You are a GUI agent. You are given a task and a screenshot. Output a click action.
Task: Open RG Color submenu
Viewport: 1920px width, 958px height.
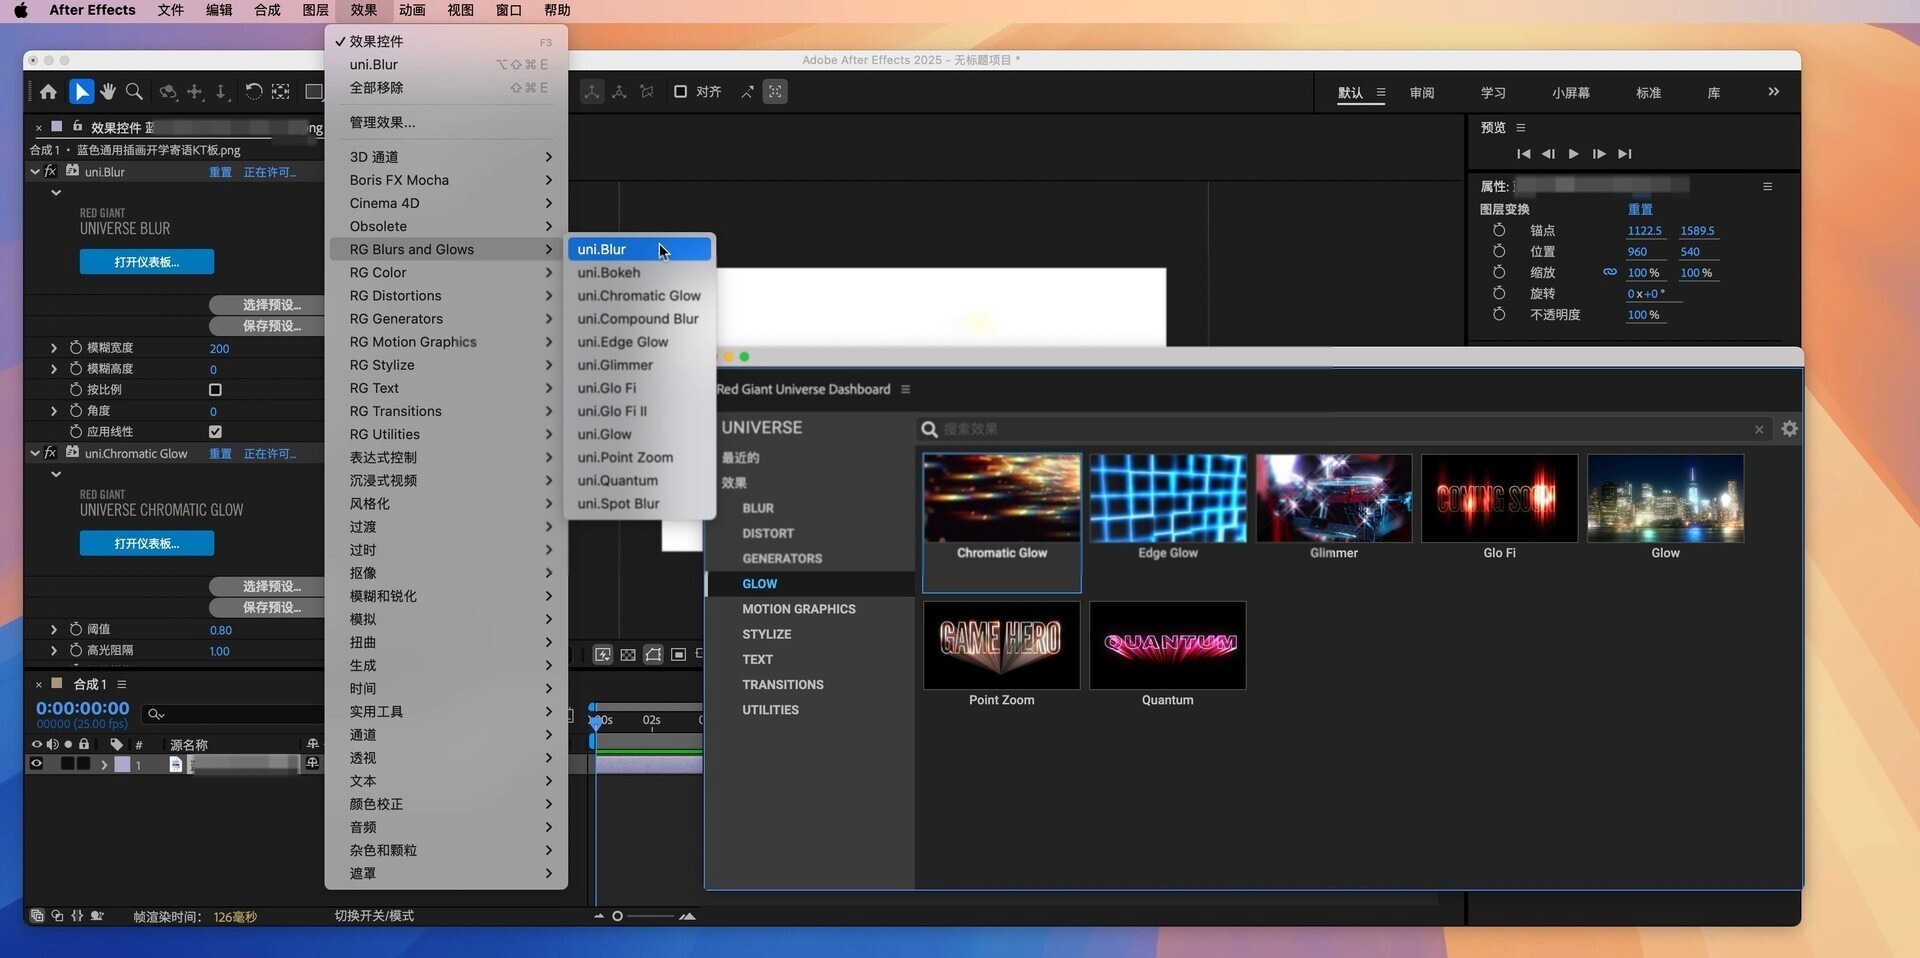446,273
